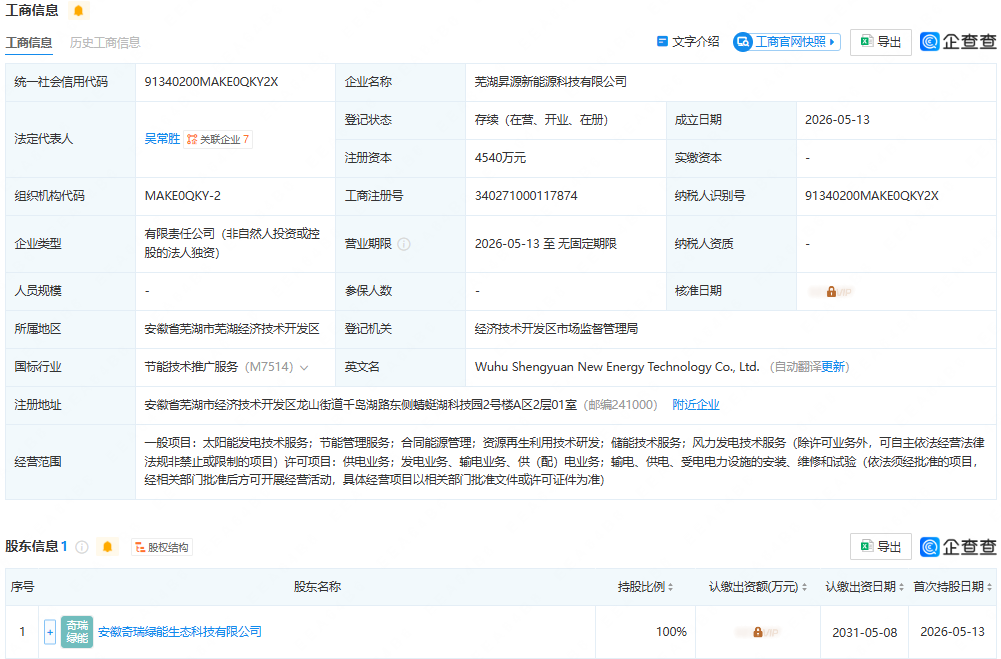Switch to the 工商信息 tab

coord(29,43)
